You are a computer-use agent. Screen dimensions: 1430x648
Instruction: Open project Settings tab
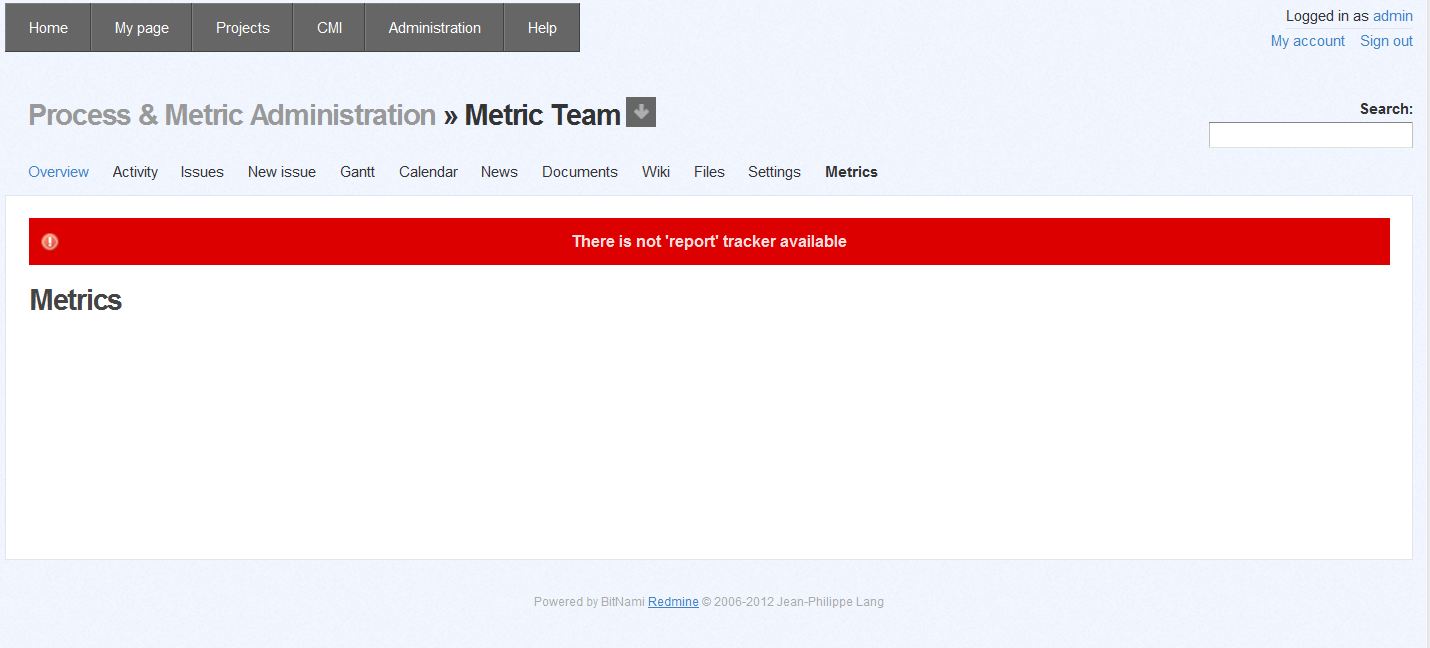pos(774,172)
